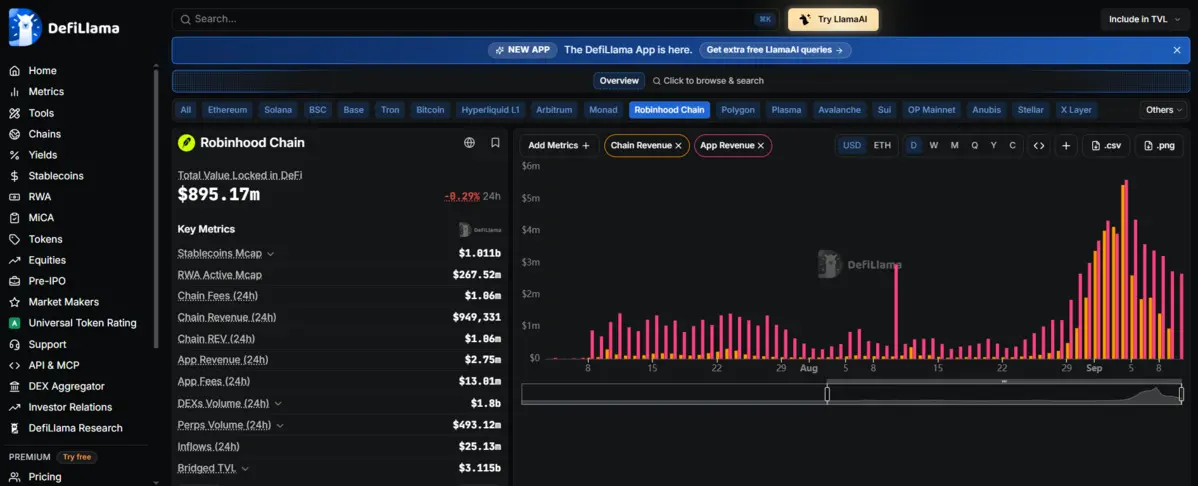Open DefiLlama Research in sidebar
The width and height of the screenshot is (1198, 486).
[76, 428]
